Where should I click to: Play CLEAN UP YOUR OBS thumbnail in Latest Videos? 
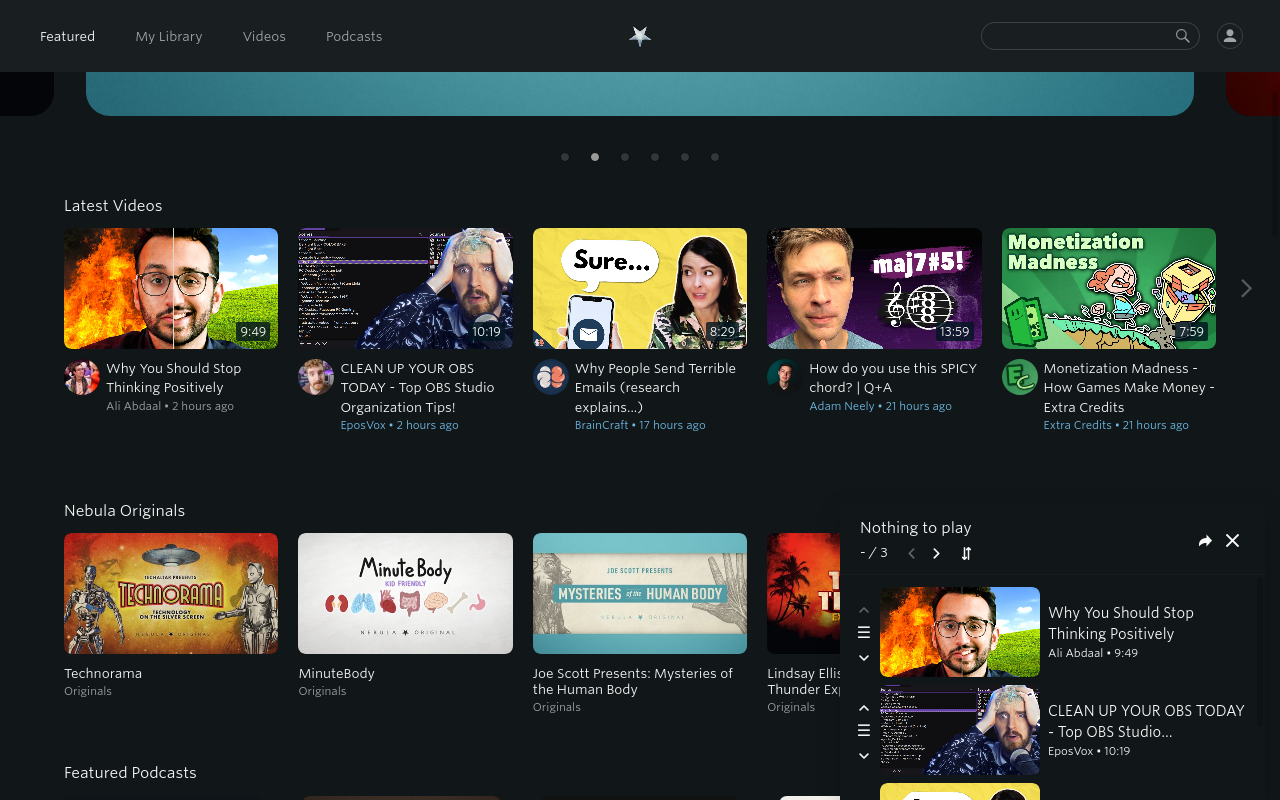point(405,288)
